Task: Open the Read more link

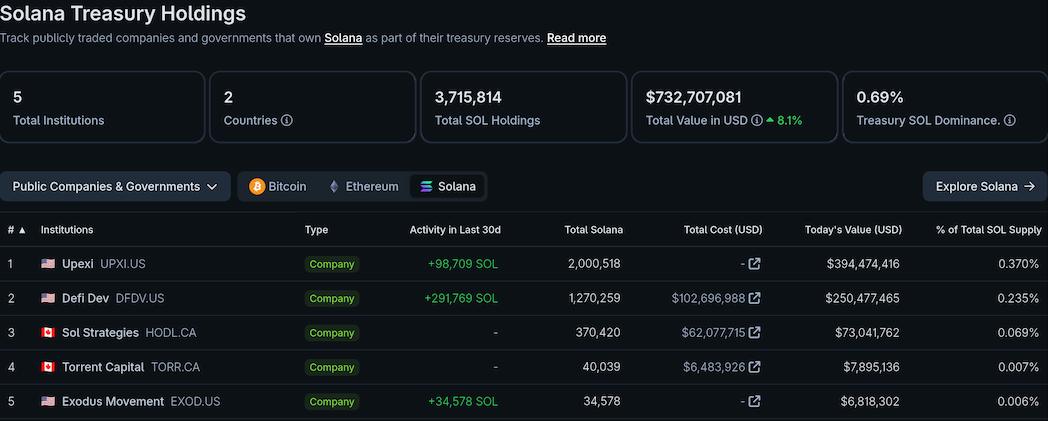Action: point(576,38)
